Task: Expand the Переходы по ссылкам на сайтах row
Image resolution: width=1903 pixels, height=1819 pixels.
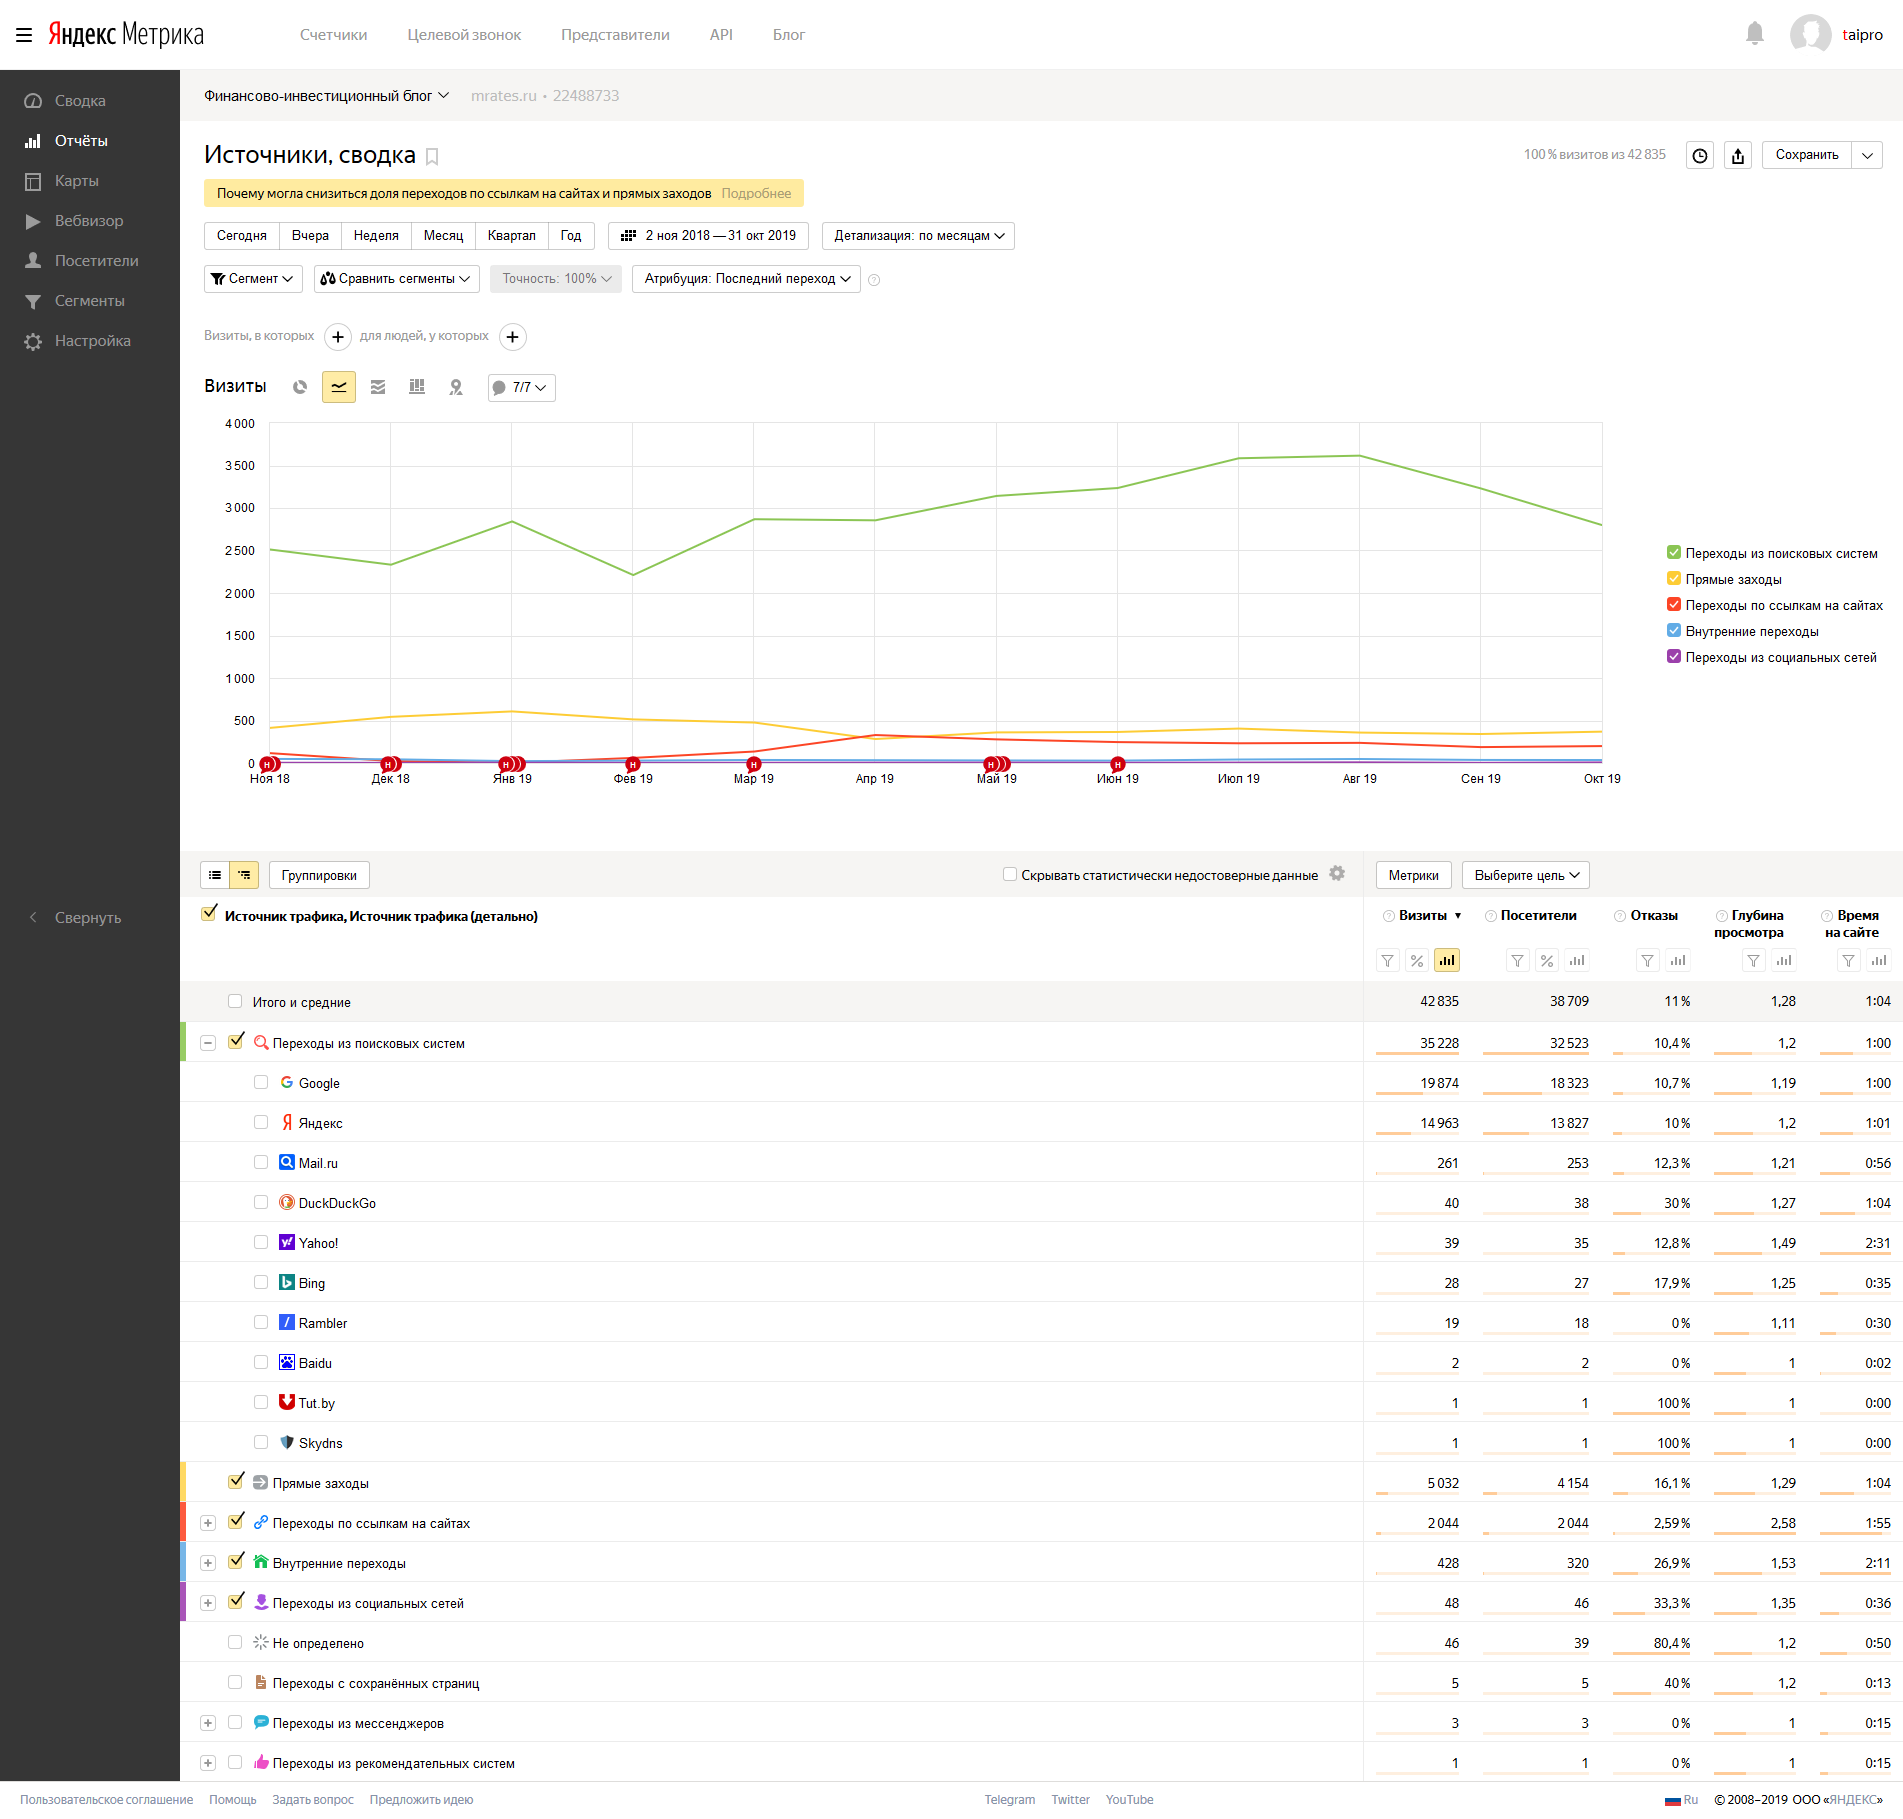Action: [208, 1523]
